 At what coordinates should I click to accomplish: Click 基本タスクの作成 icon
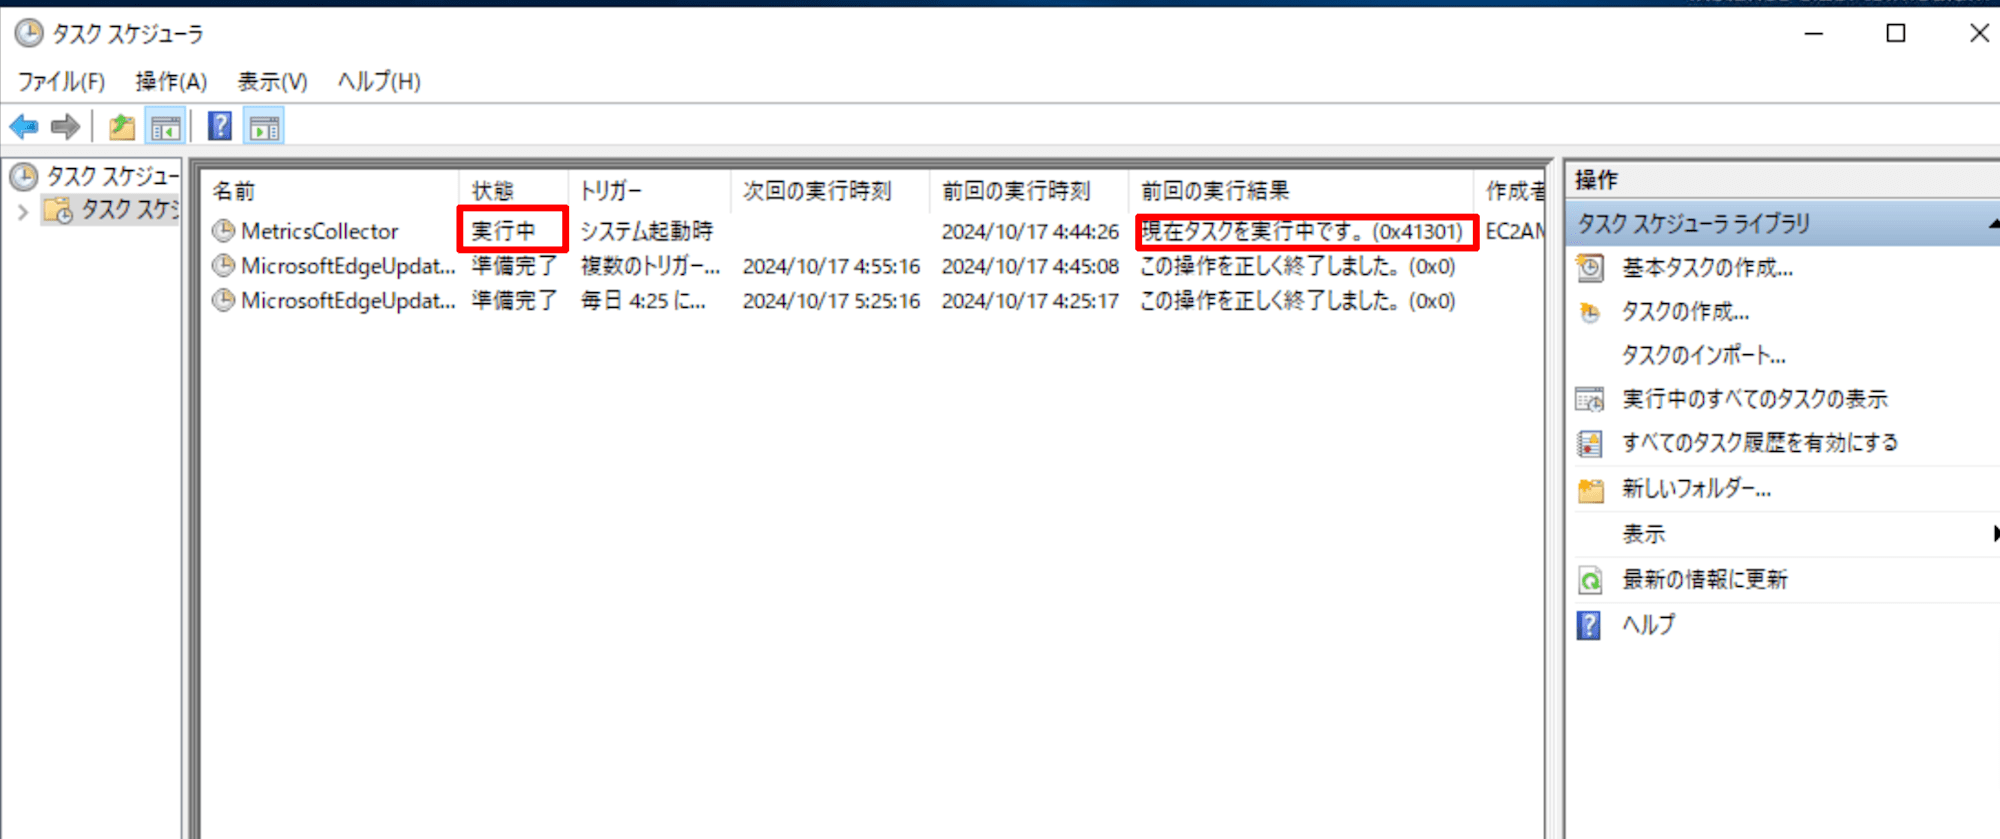click(1590, 268)
